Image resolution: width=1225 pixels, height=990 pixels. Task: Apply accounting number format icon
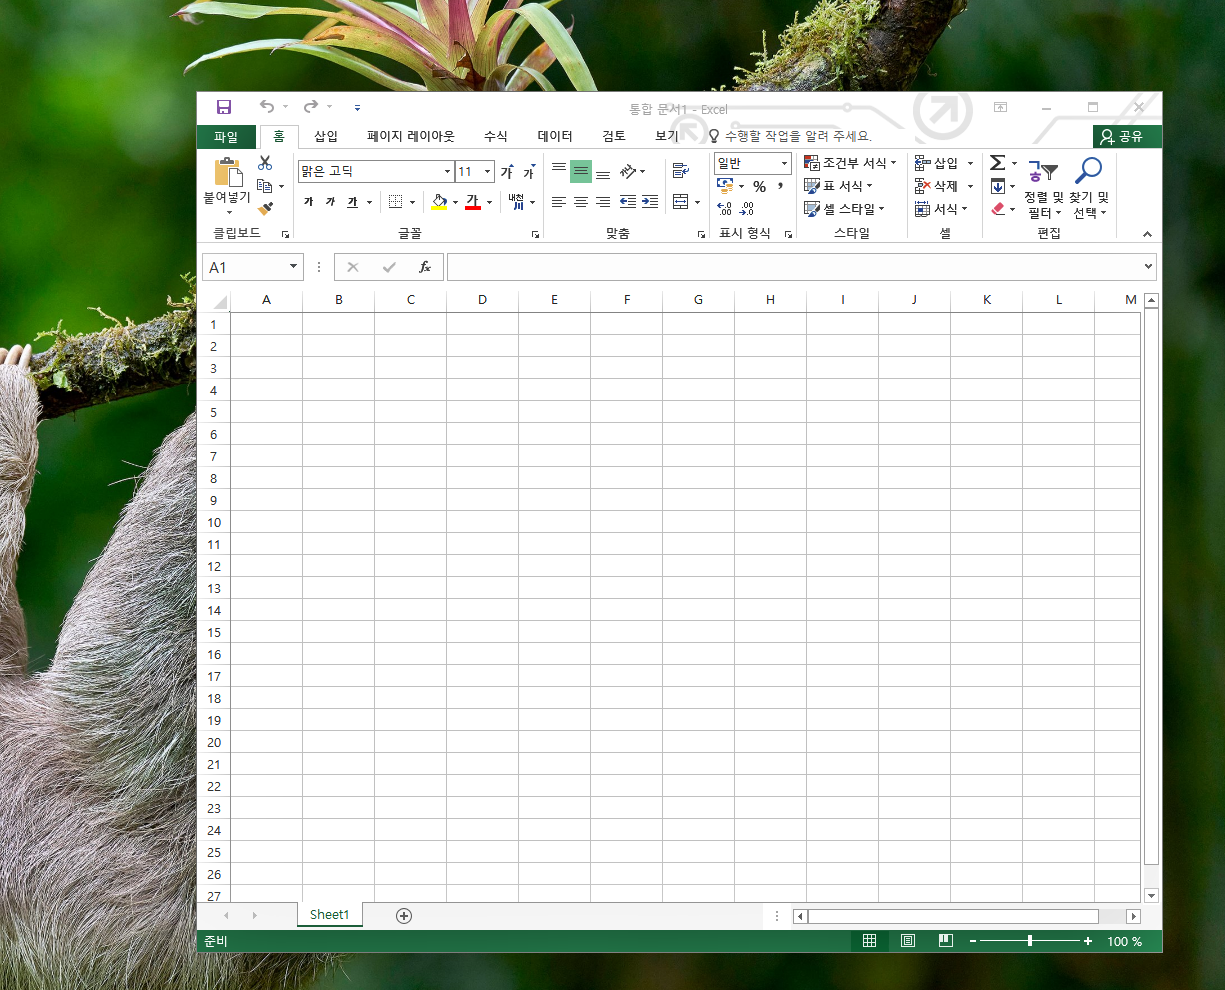725,186
